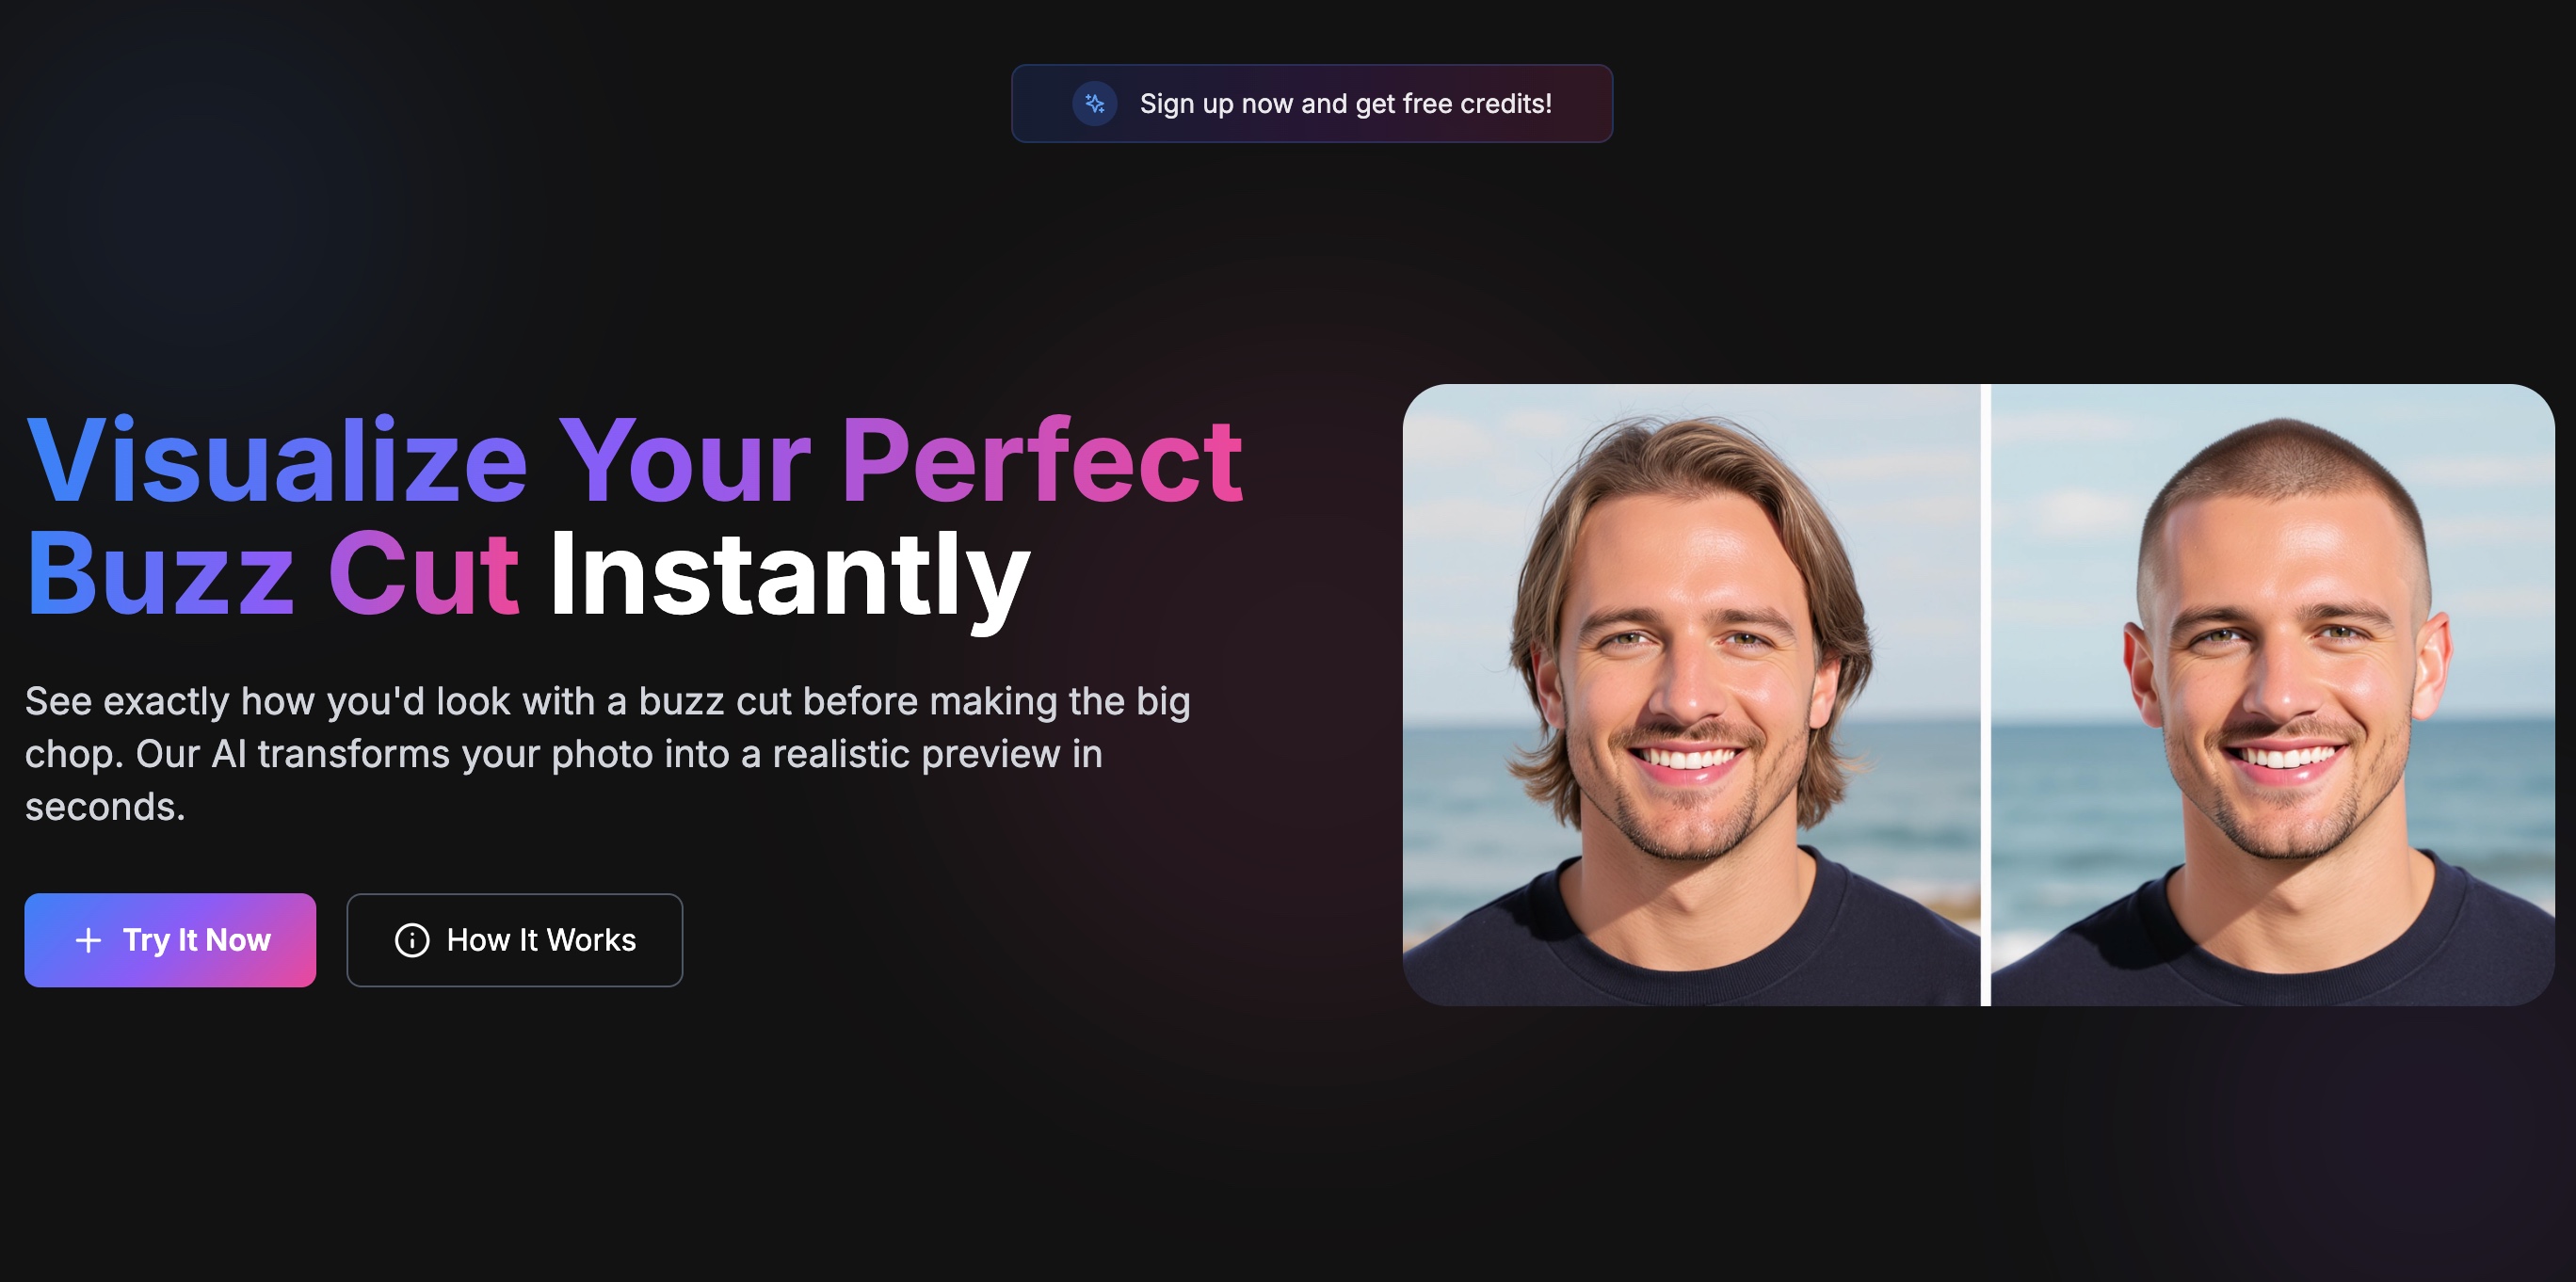Click the 'Buzz Cut' gradient heading words

point(272,574)
